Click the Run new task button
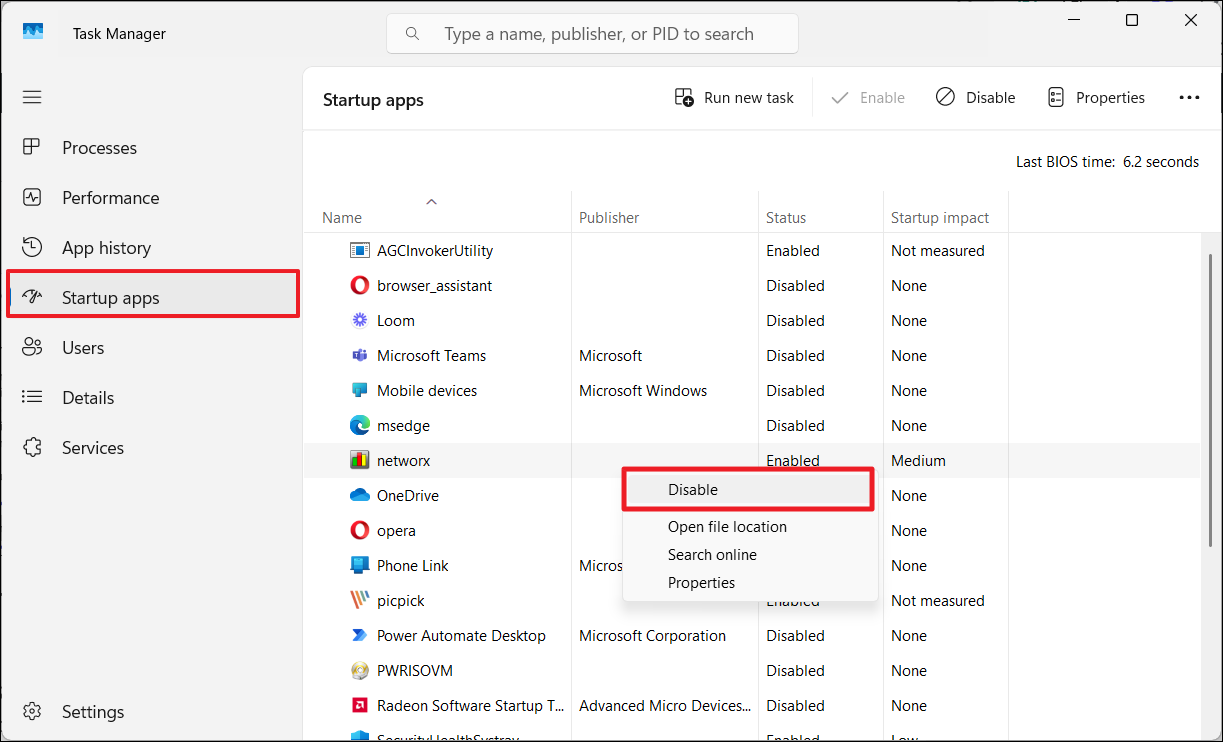The height and width of the screenshot is (742, 1223). 734,98
